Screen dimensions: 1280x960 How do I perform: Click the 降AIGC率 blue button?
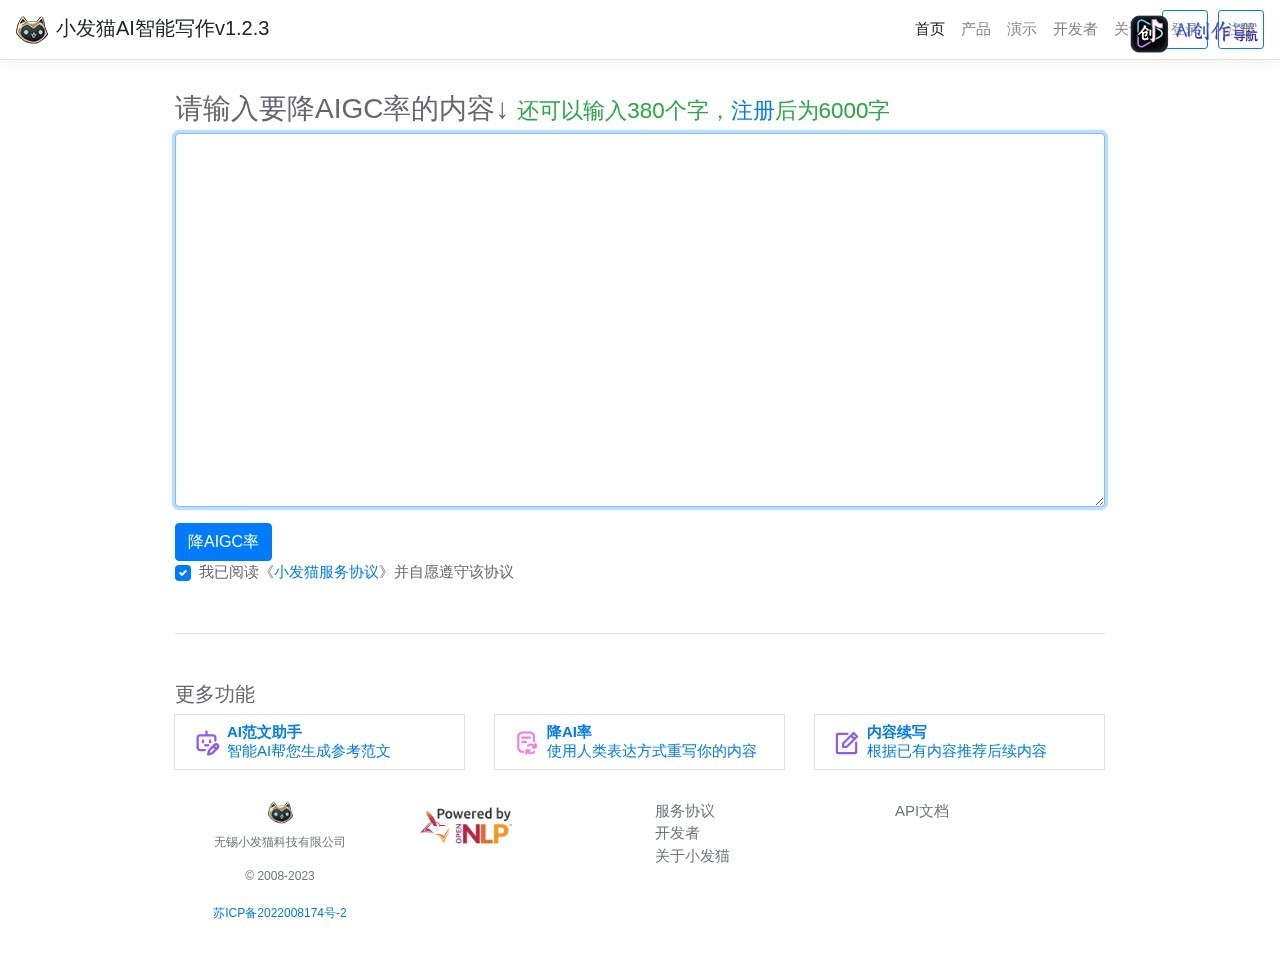click(223, 542)
